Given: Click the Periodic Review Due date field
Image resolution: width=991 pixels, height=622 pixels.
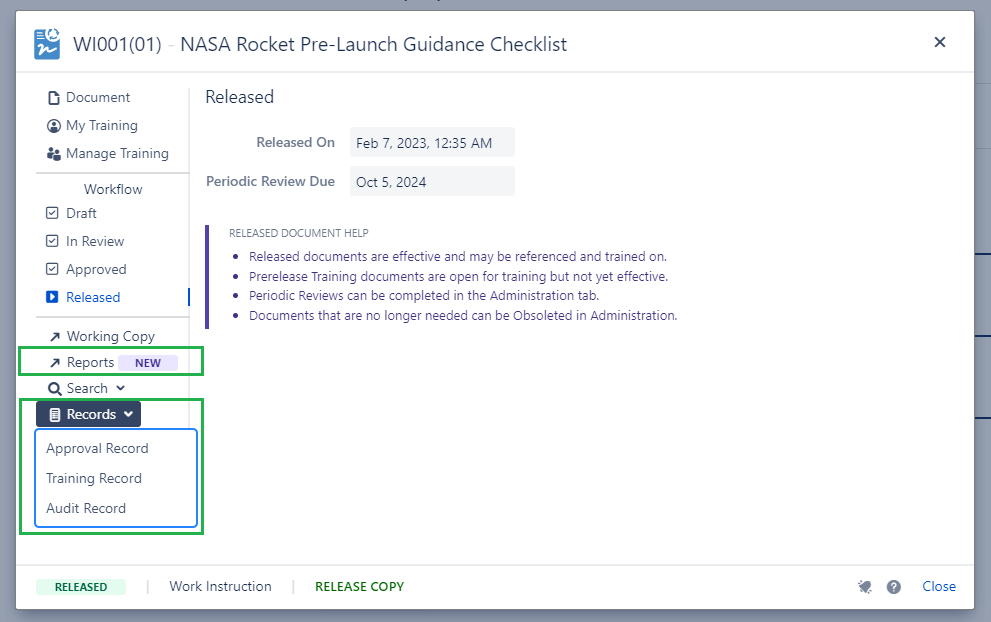Looking at the screenshot, I should point(431,182).
